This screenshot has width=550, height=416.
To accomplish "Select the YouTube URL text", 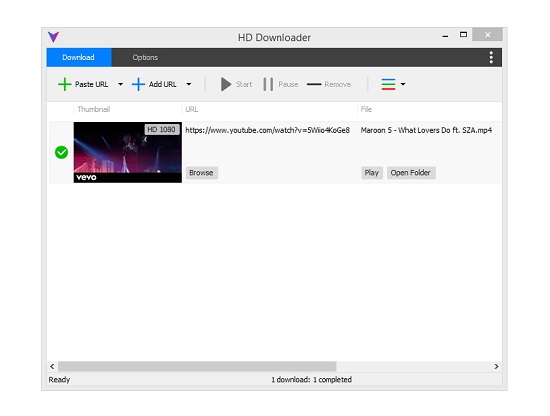I will pos(267,130).
